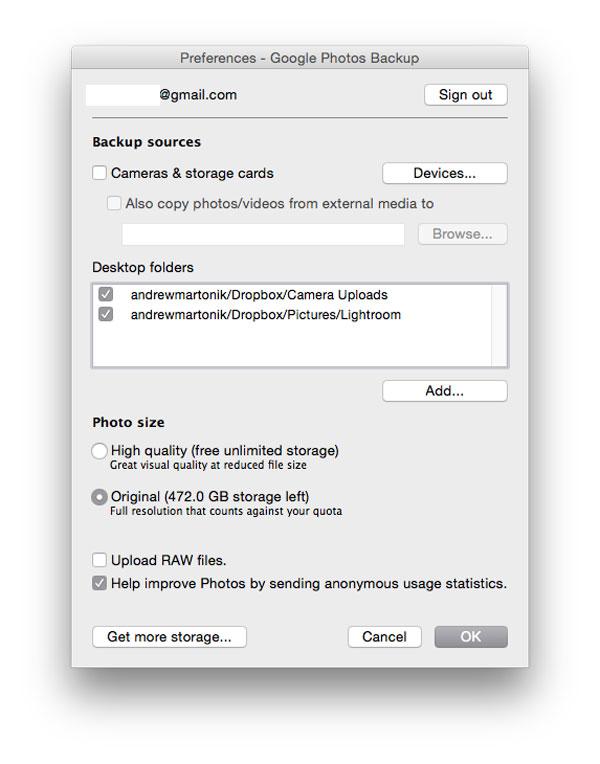600x764 pixels.
Task: Enable Cameras & storage cards backup
Action: click(x=99, y=173)
